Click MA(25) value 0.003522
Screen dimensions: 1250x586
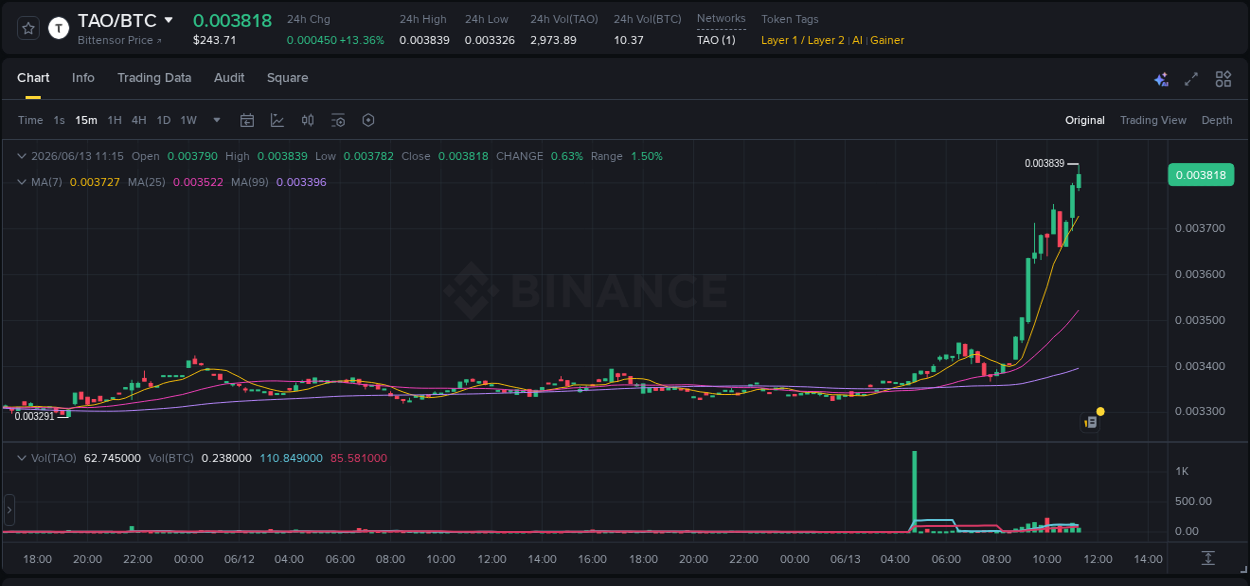coord(198,182)
